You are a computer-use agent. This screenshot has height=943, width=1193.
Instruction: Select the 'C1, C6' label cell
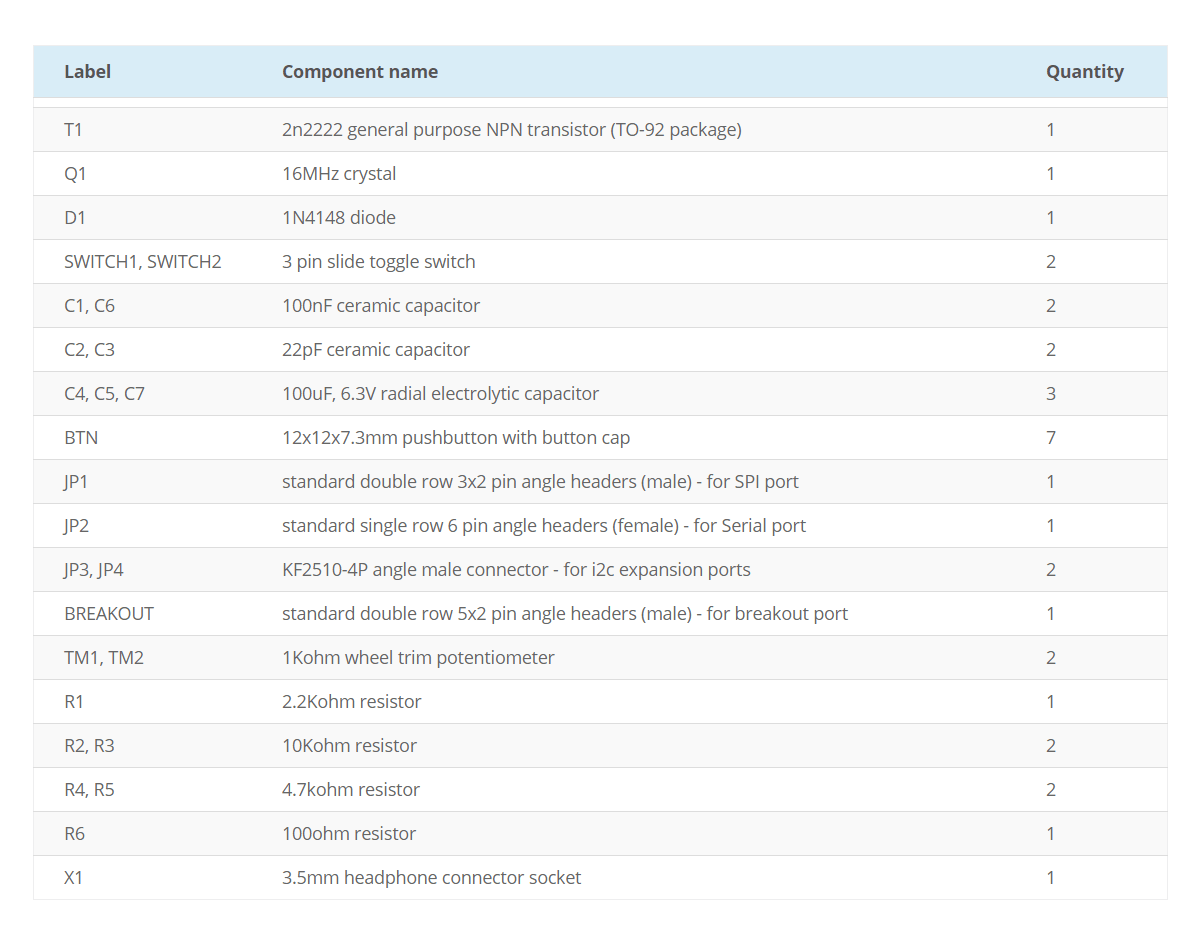tap(89, 306)
